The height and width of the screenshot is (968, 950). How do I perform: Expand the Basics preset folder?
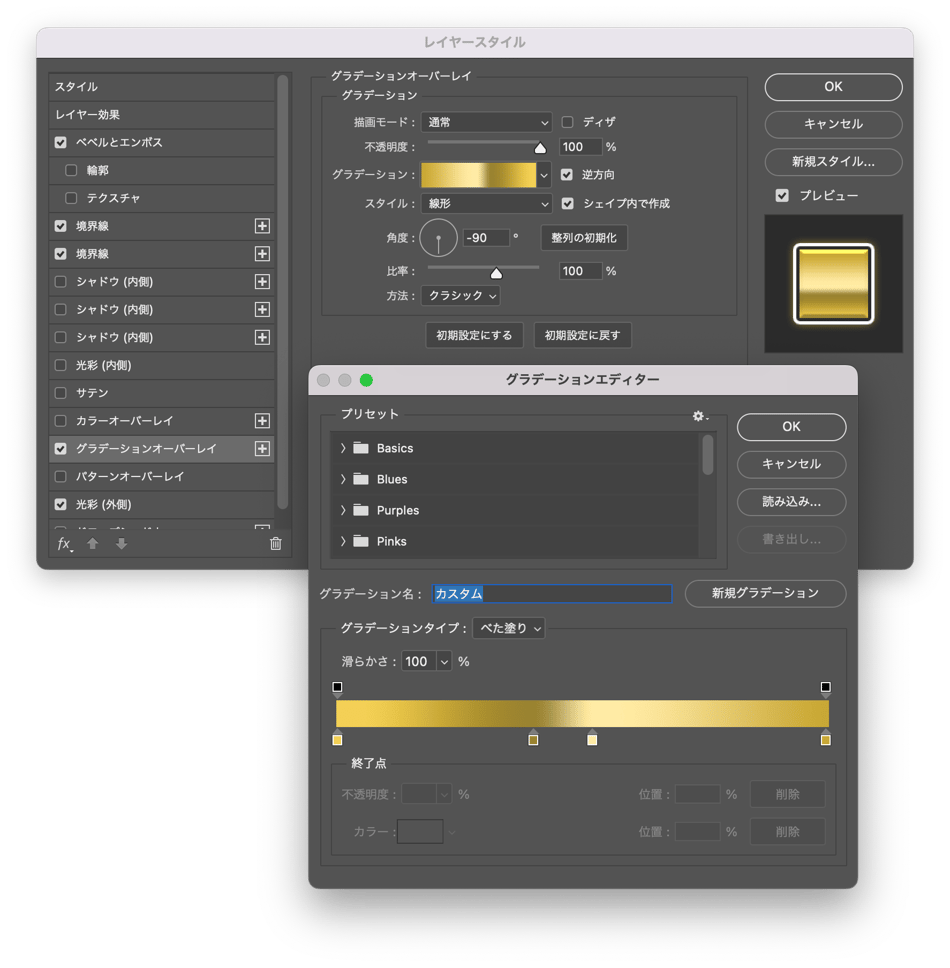click(343, 448)
